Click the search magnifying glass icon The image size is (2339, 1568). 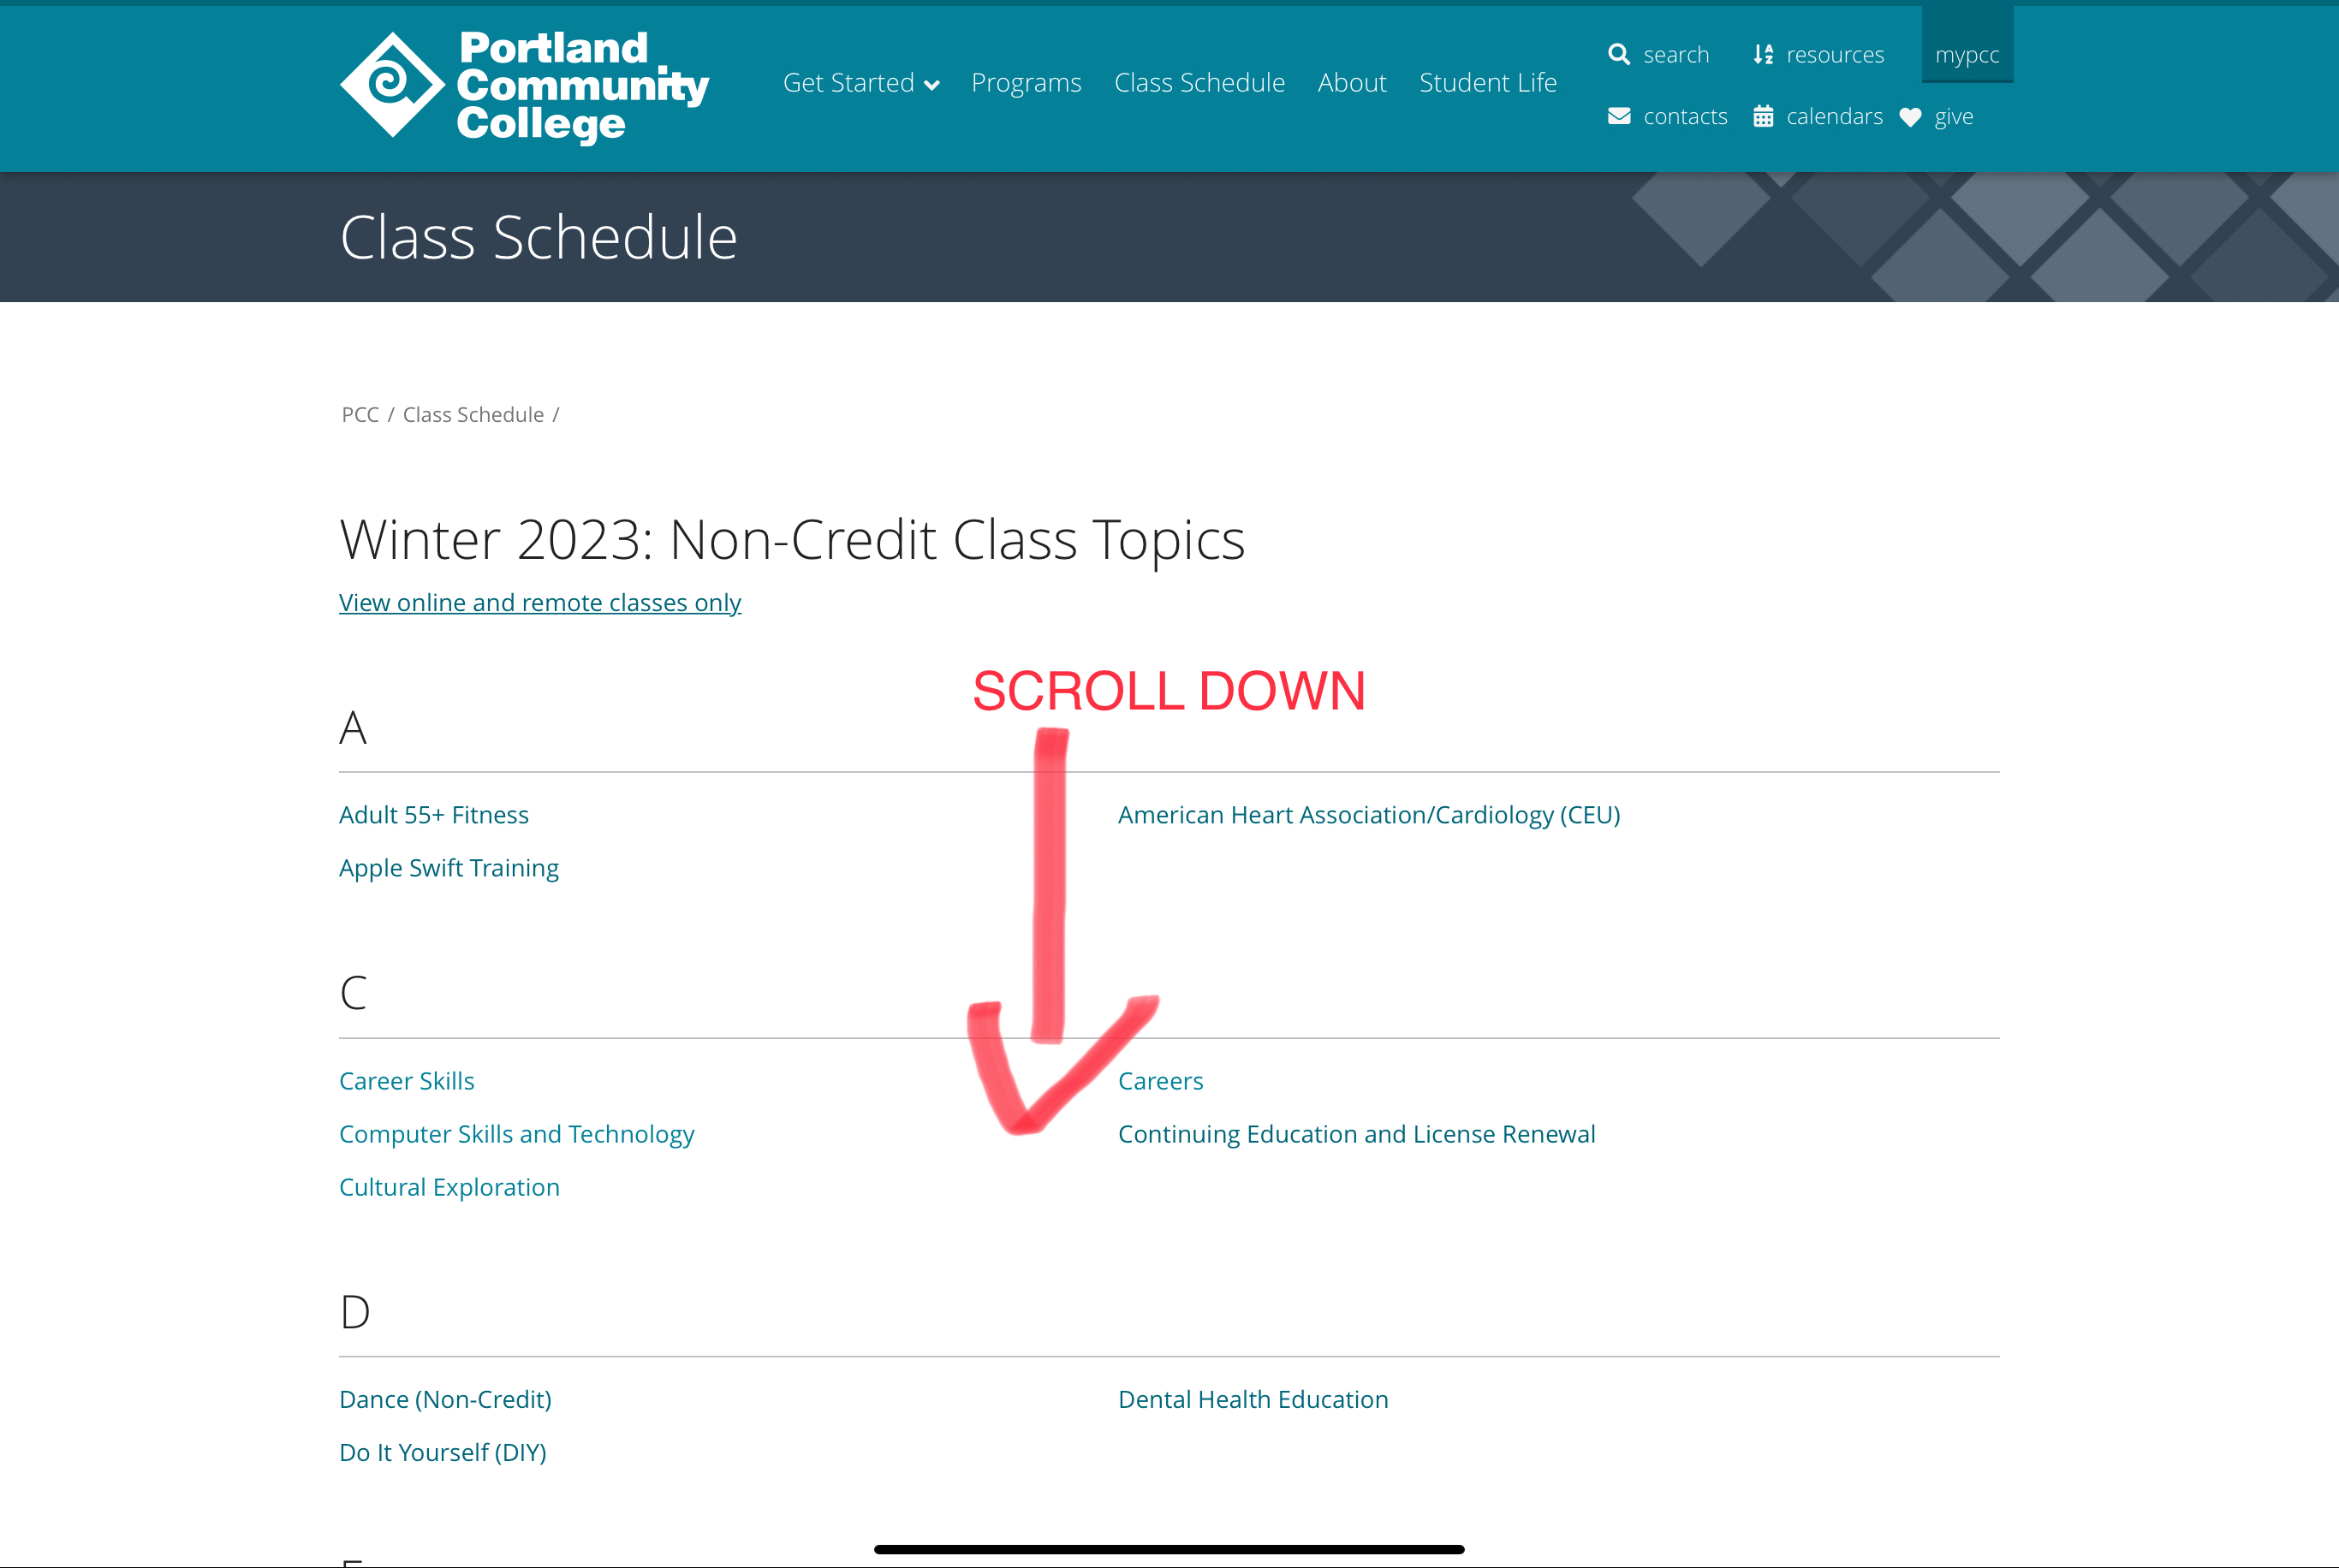[x=1618, y=54]
